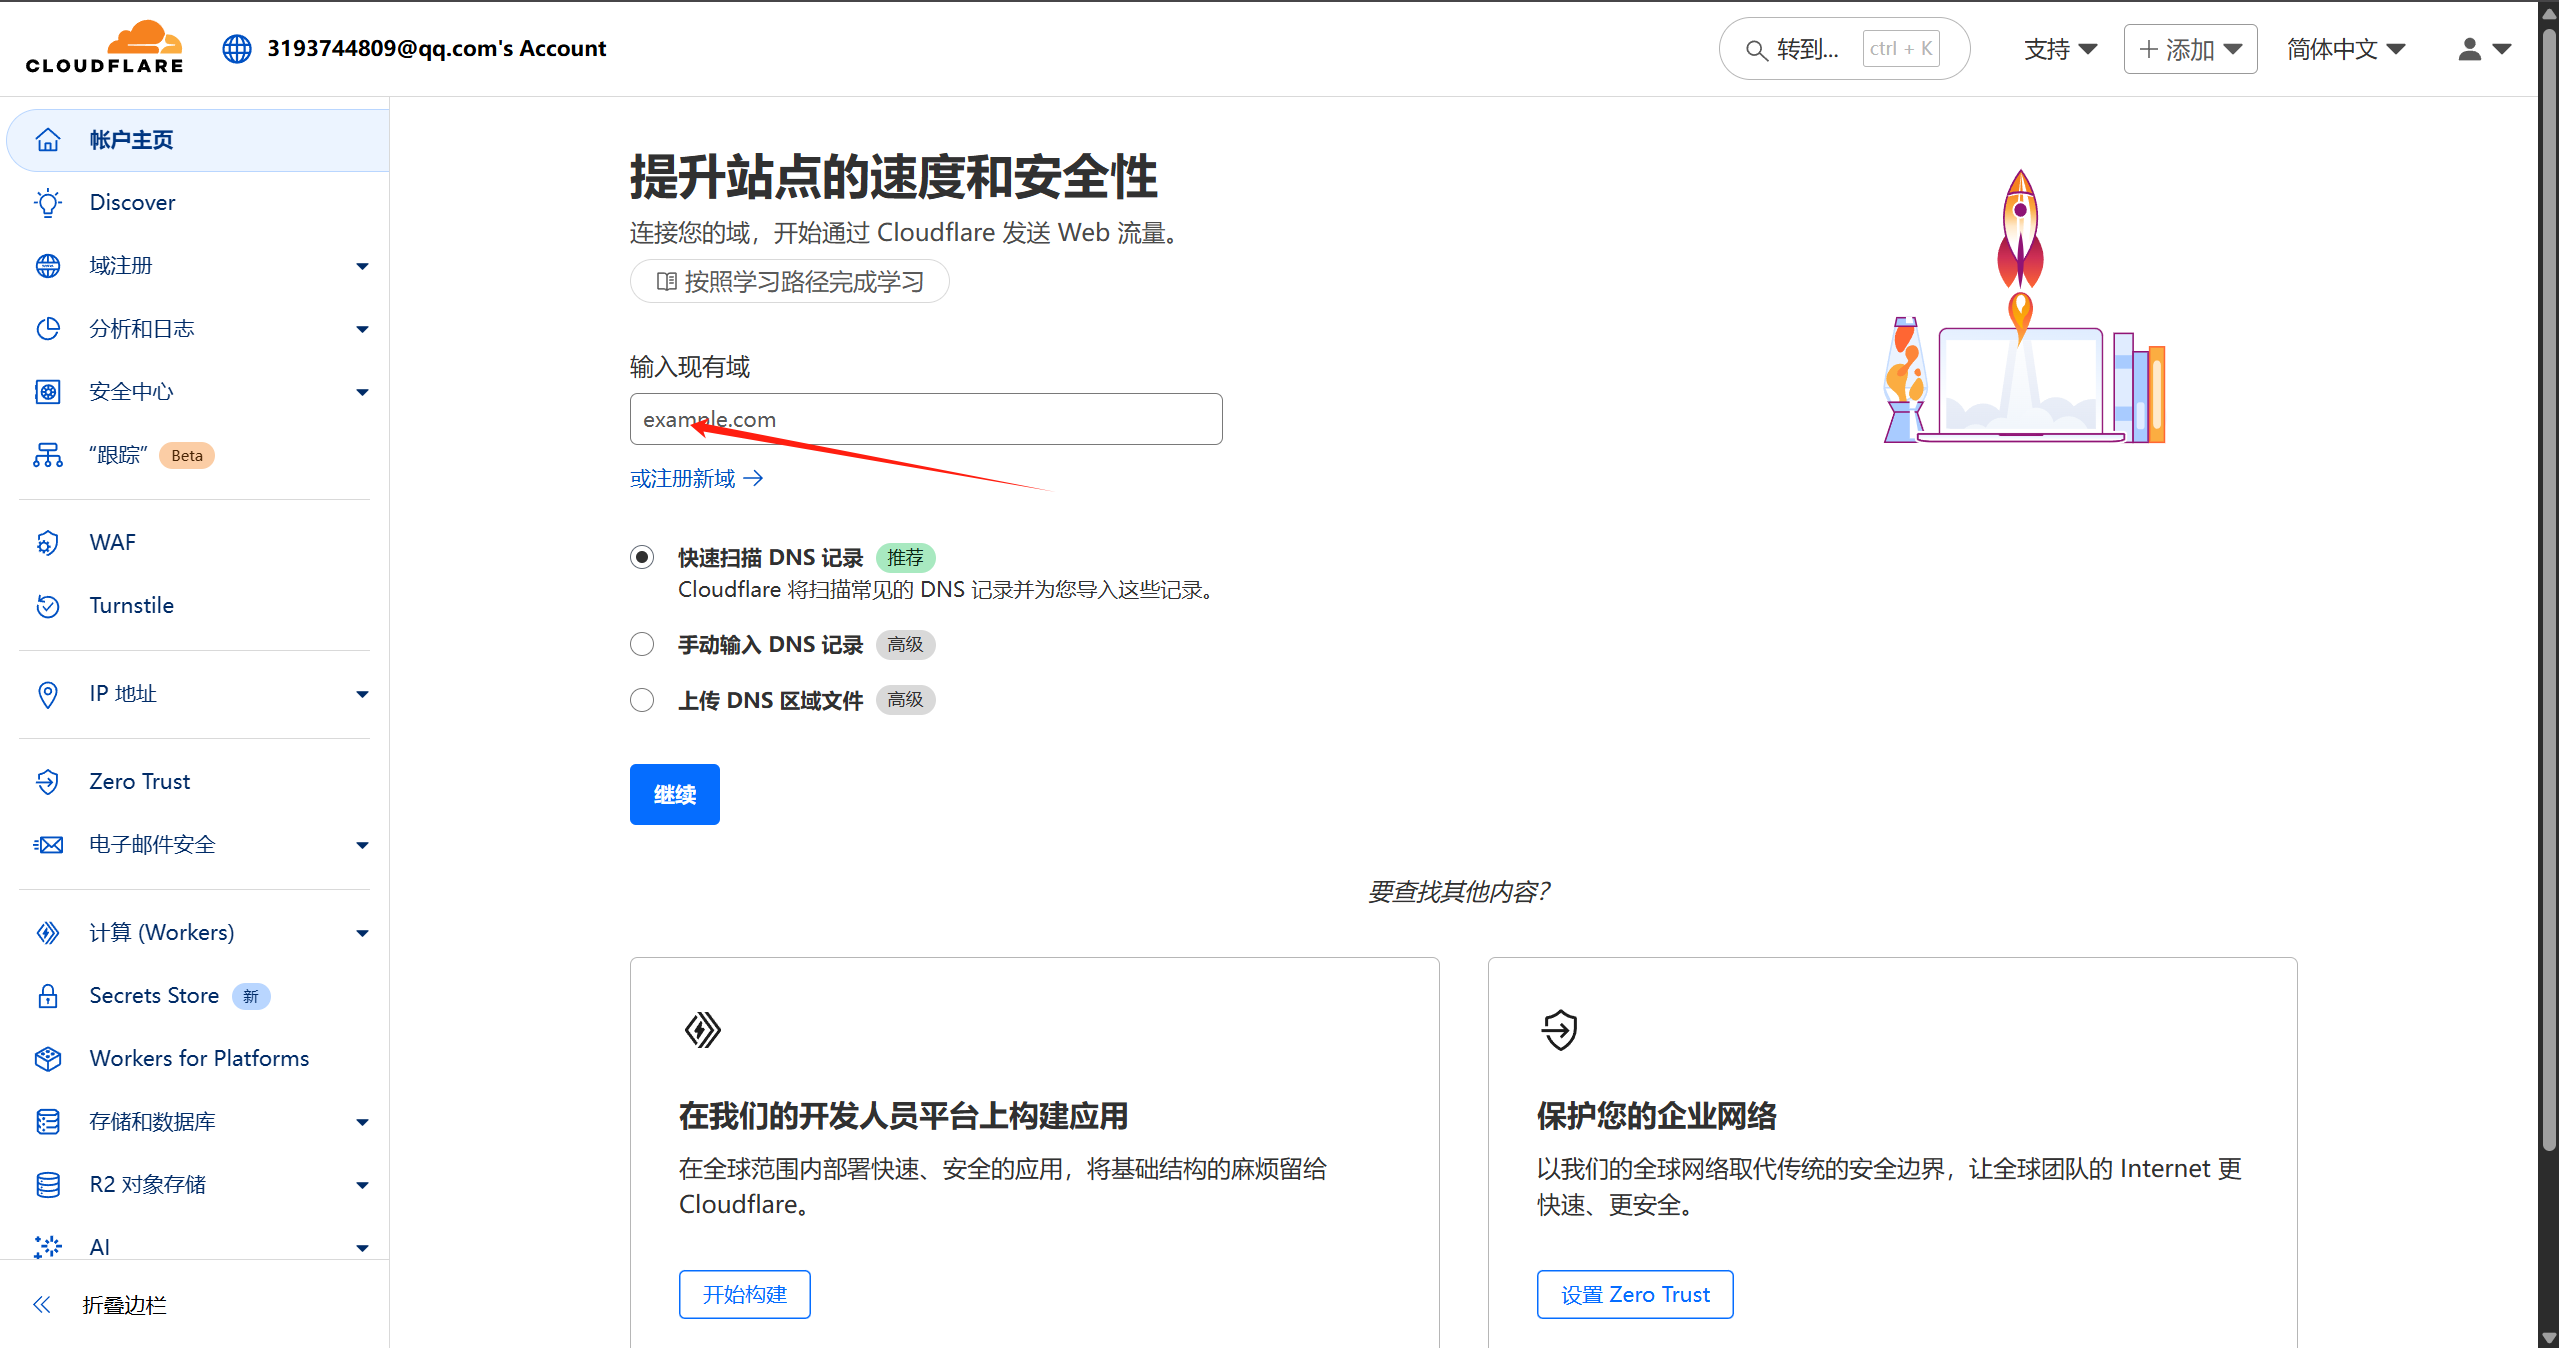Click the Cloudflare logo
The height and width of the screenshot is (1348, 2559).
pyautogui.click(x=105, y=47)
